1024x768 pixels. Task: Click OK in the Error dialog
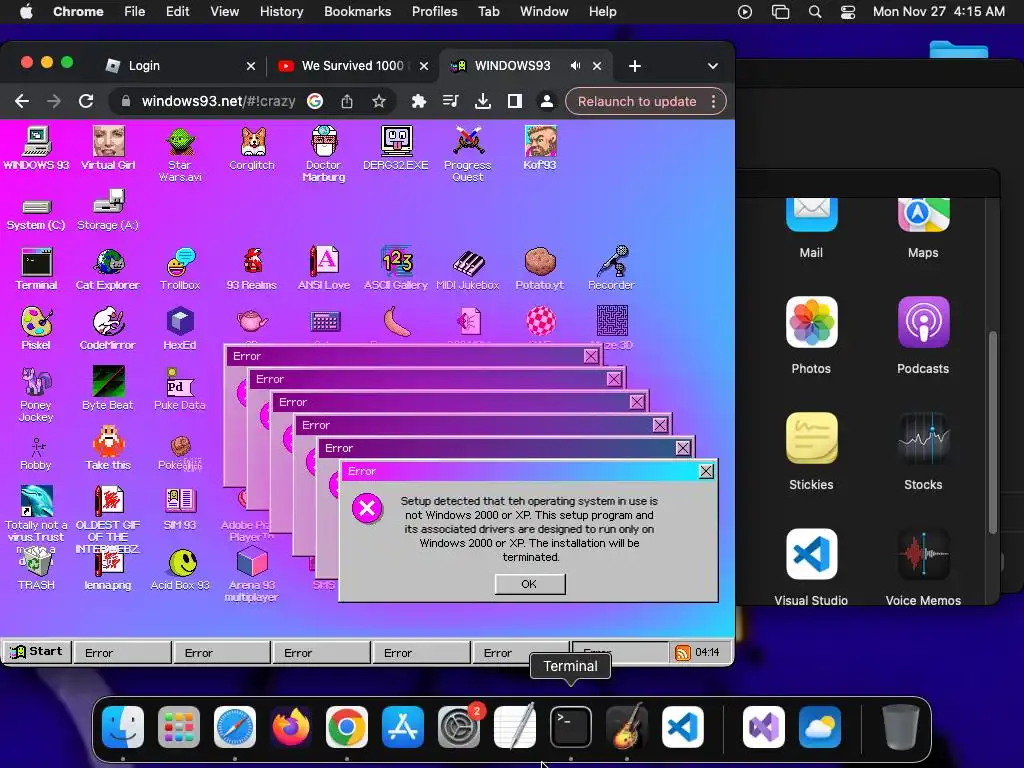(530, 584)
